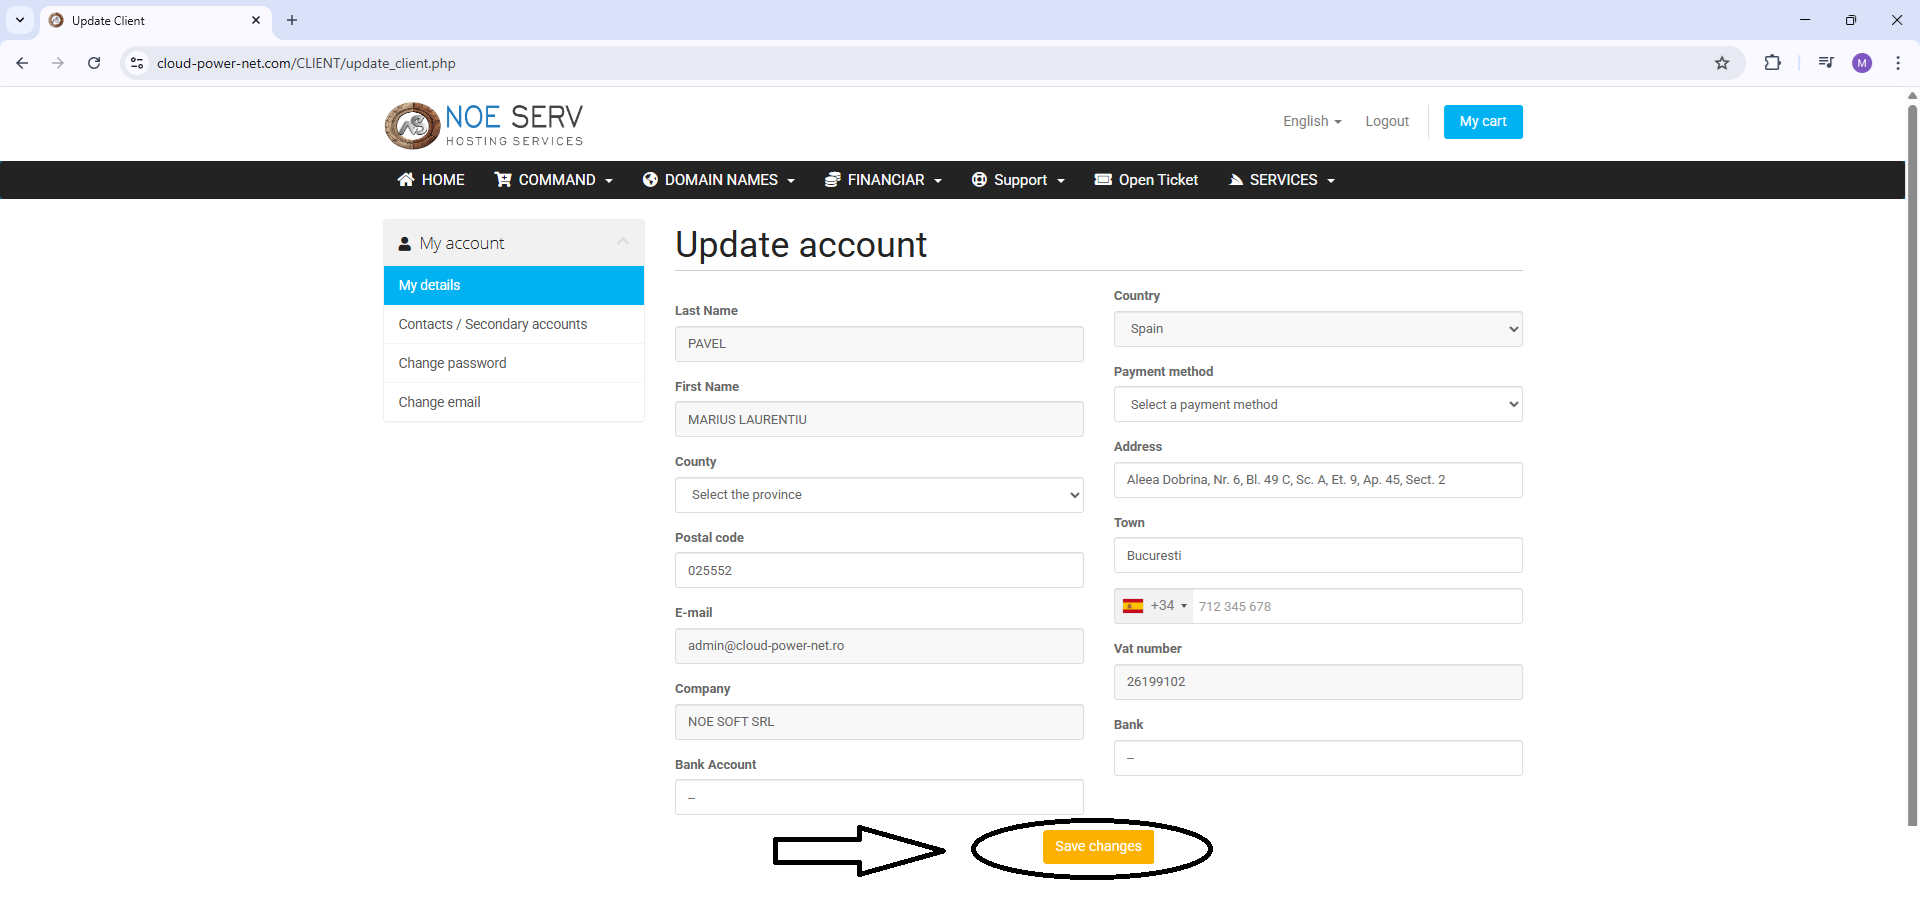Bookmark this page with the star icon
Screen dimensions: 1920x899
coord(1722,63)
